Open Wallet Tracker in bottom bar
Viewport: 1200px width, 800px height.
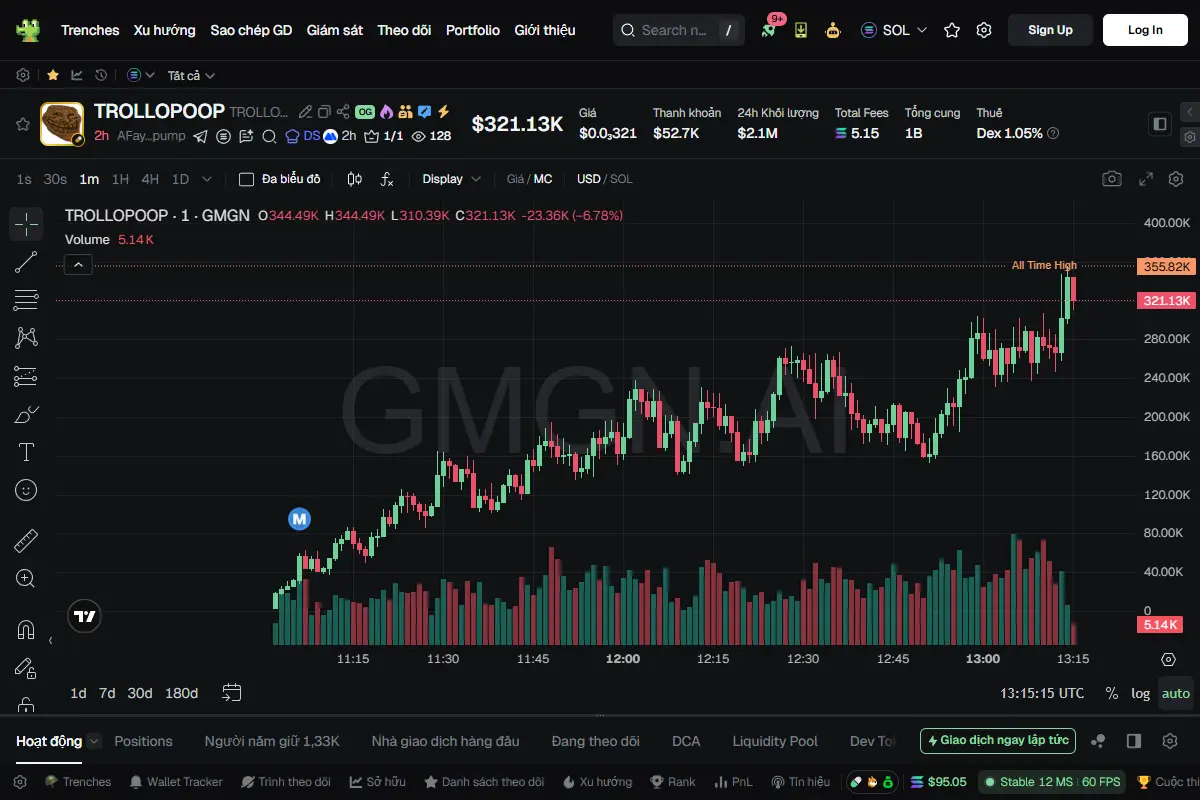176,782
